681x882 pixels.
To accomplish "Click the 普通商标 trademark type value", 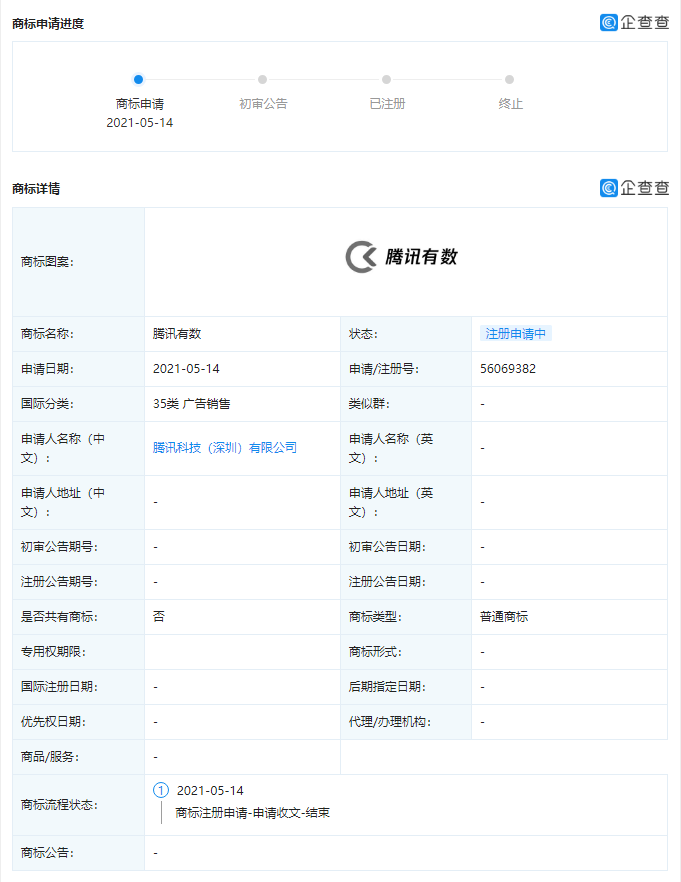I will 504,617.
